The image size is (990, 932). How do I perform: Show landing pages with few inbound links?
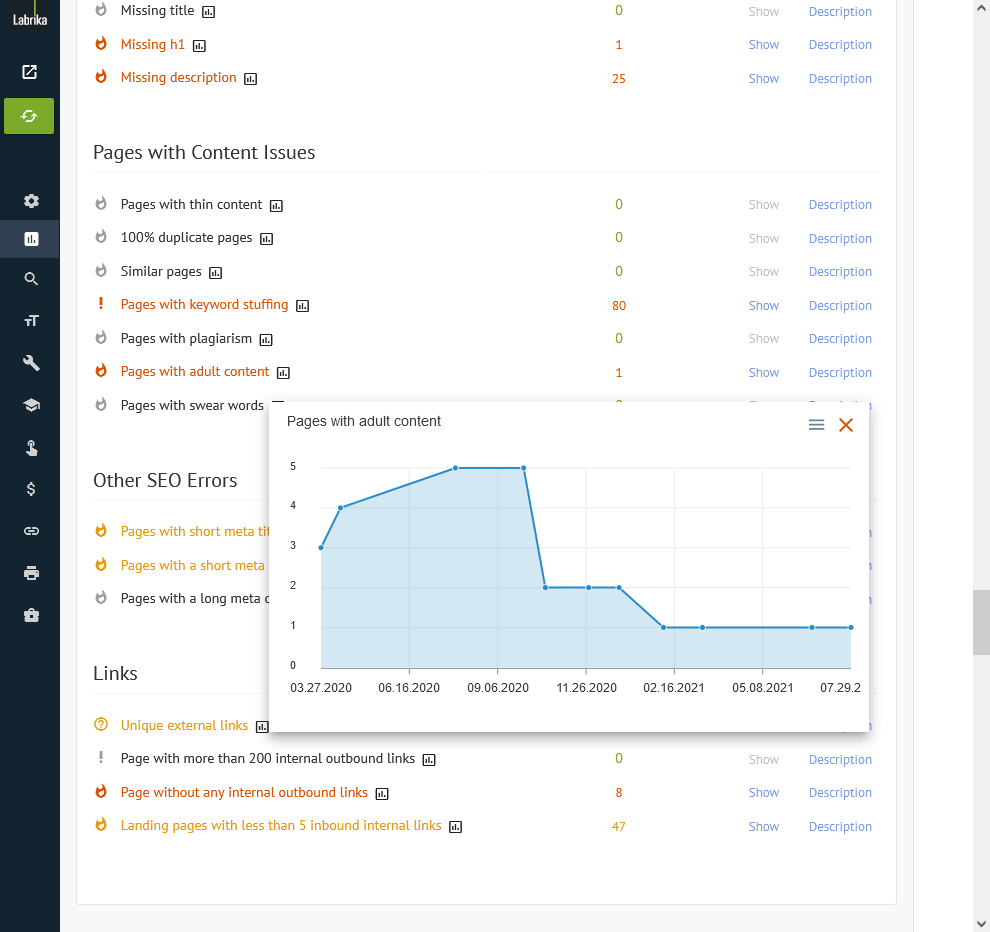tap(763, 826)
